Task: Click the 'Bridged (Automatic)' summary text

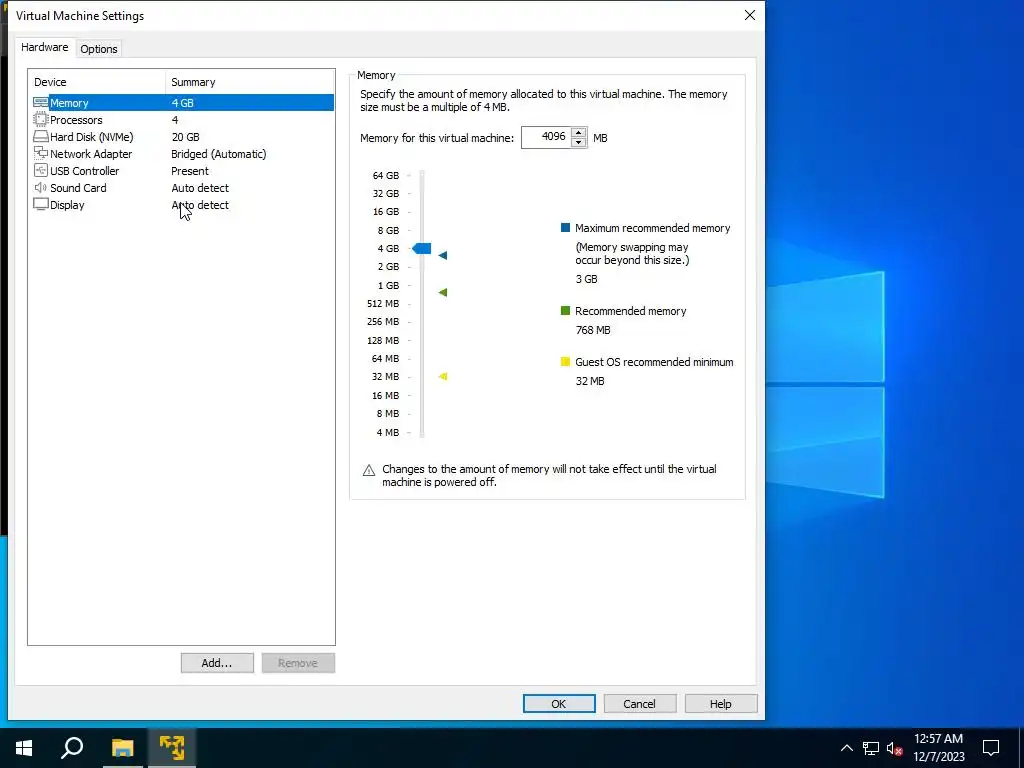Action: point(219,154)
